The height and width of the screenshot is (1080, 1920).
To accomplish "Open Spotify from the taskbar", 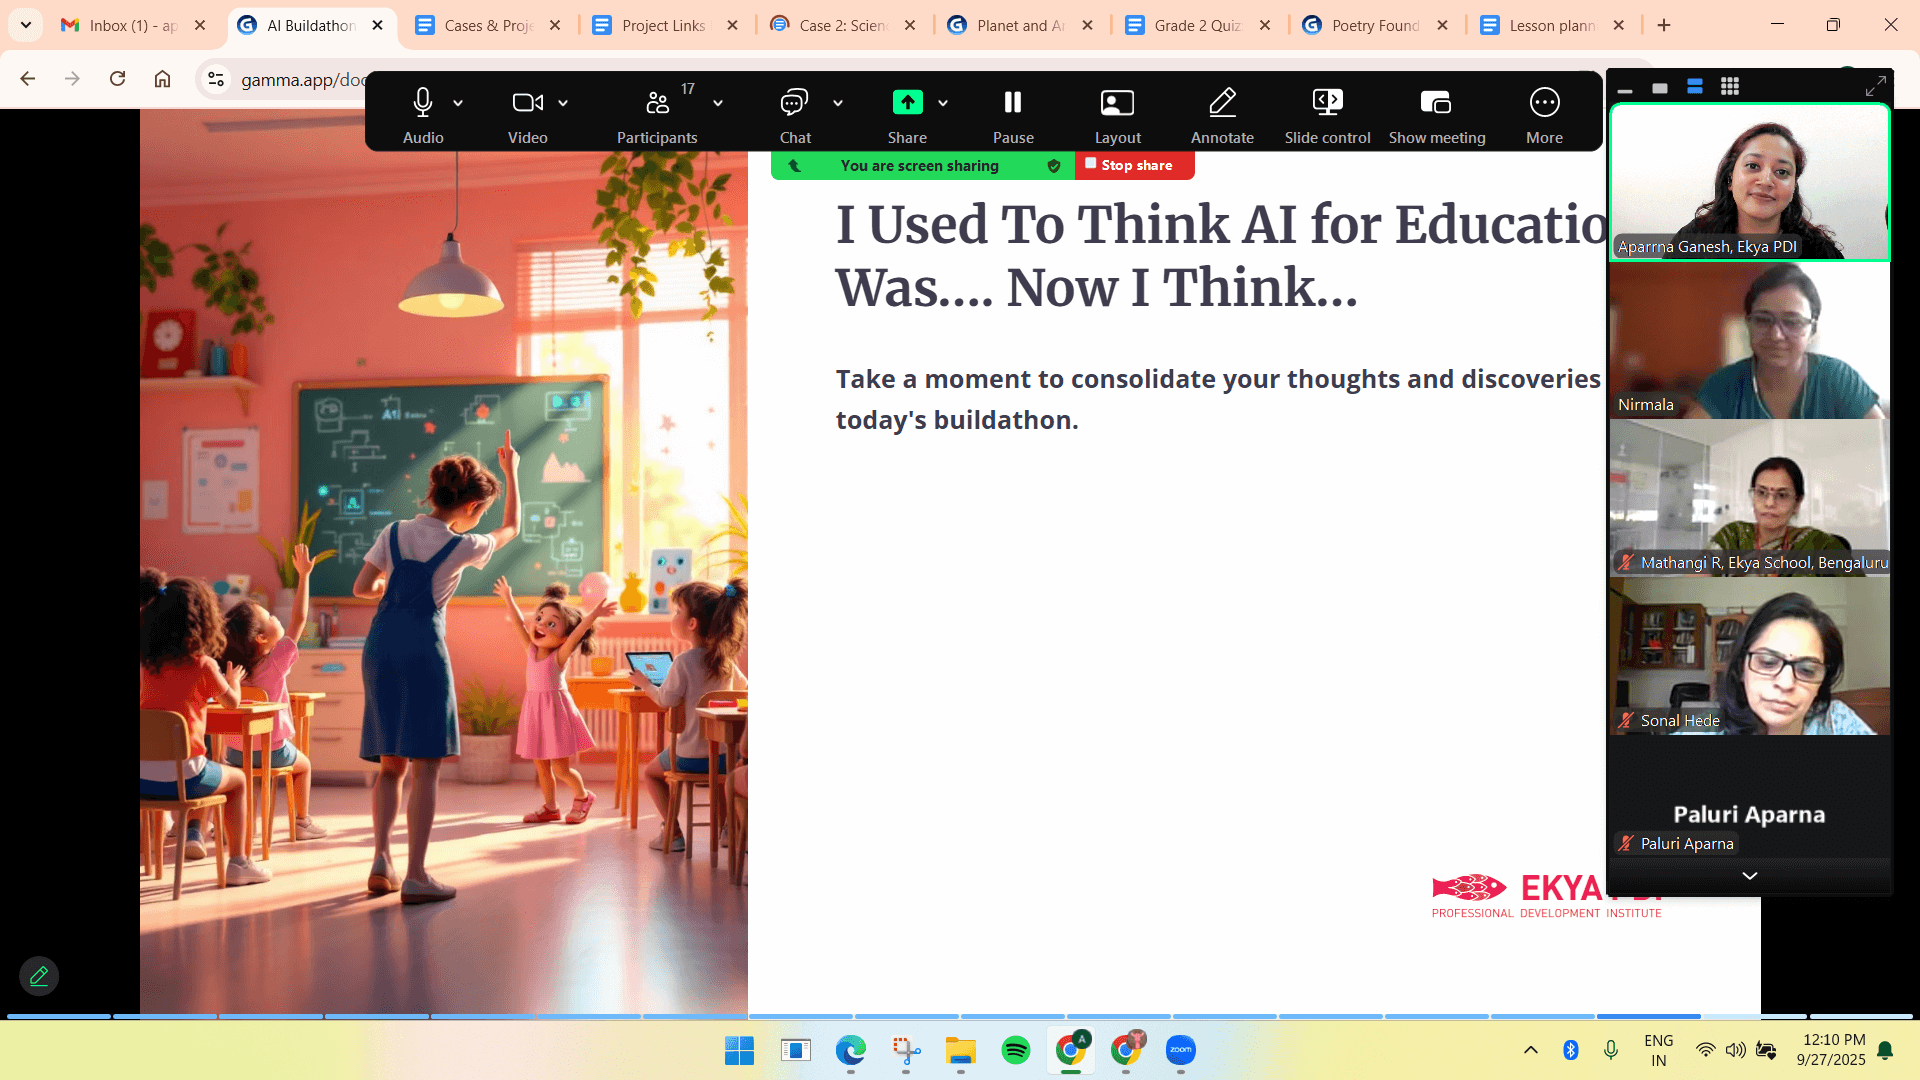I will coord(1015,1050).
